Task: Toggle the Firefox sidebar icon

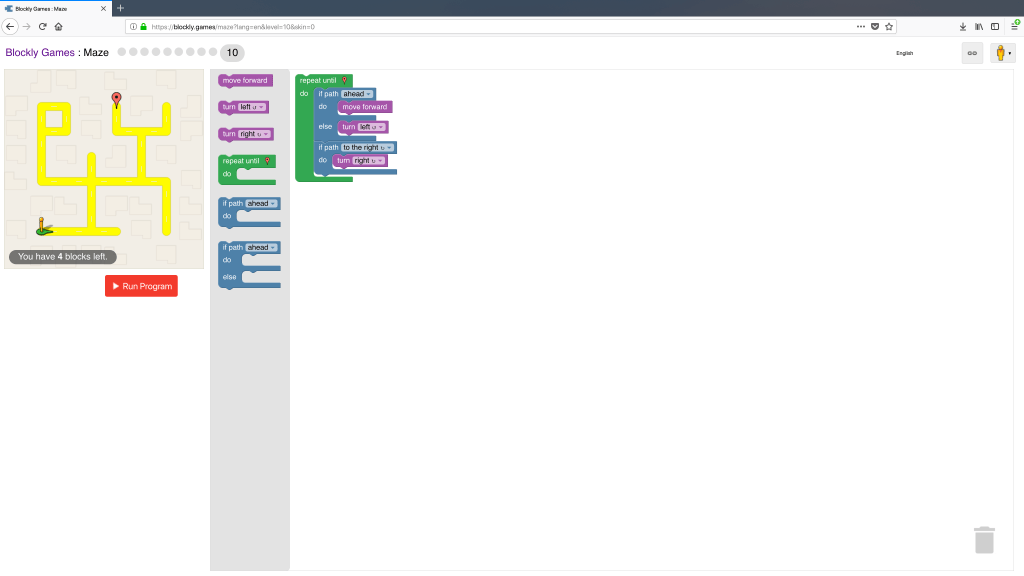Action: click(x=995, y=26)
